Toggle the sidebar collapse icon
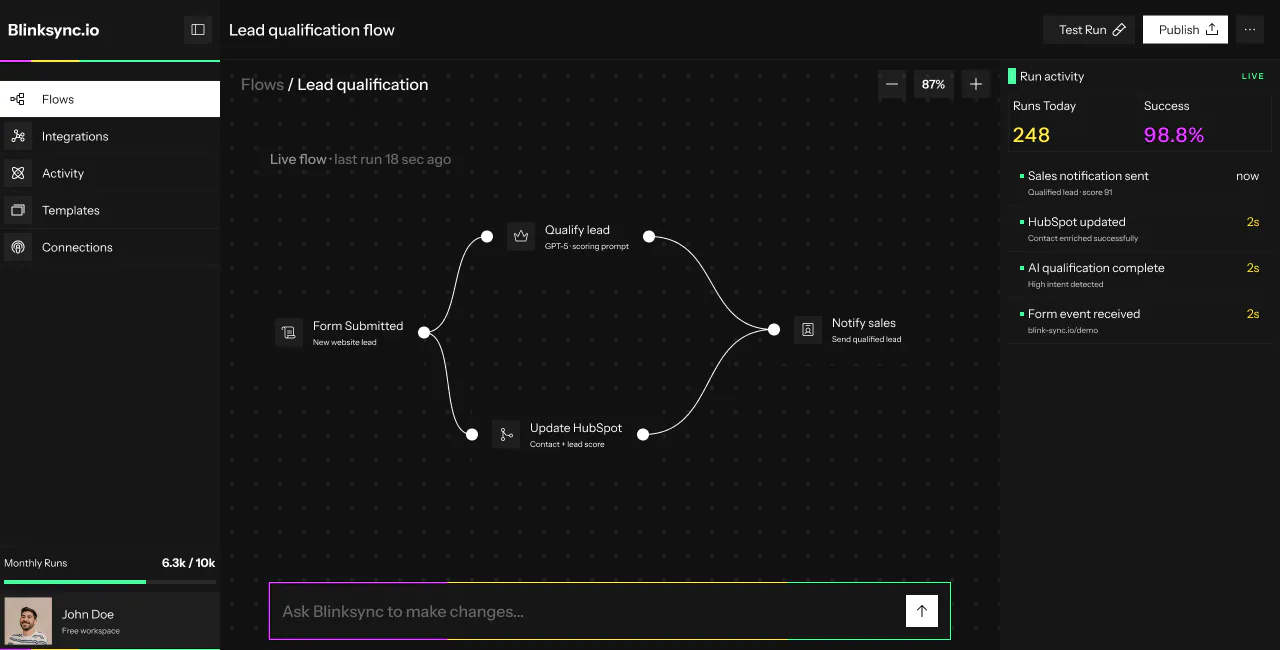 pyautogui.click(x=198, y=30)
